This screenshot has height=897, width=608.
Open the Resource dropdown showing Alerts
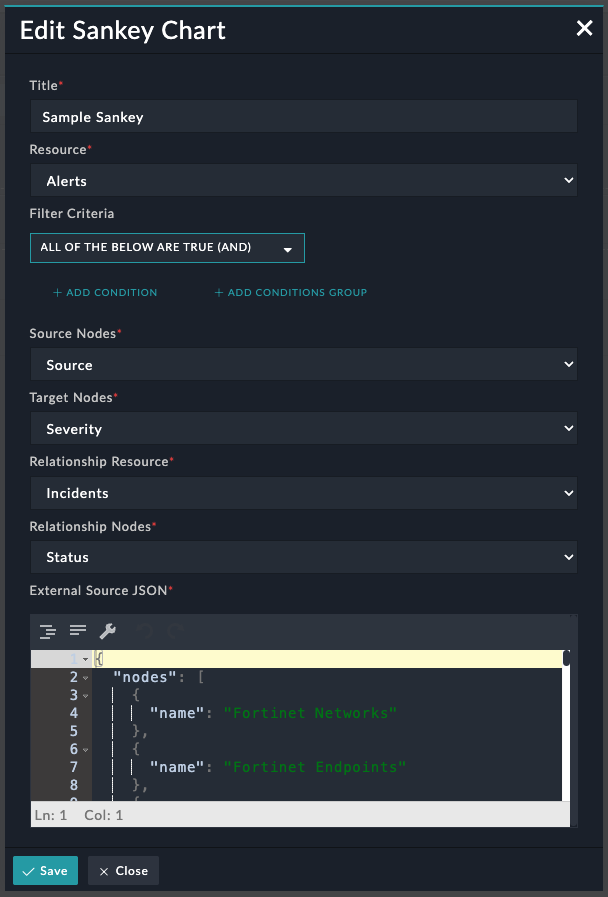point(303,181)
